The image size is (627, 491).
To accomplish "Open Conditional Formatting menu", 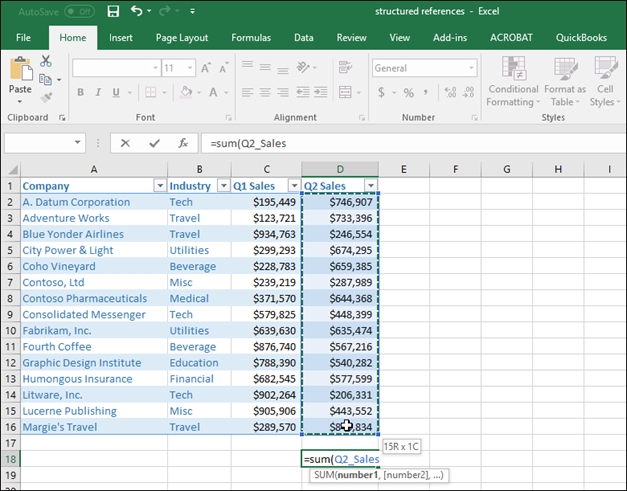I will click(x=513, y=81).
